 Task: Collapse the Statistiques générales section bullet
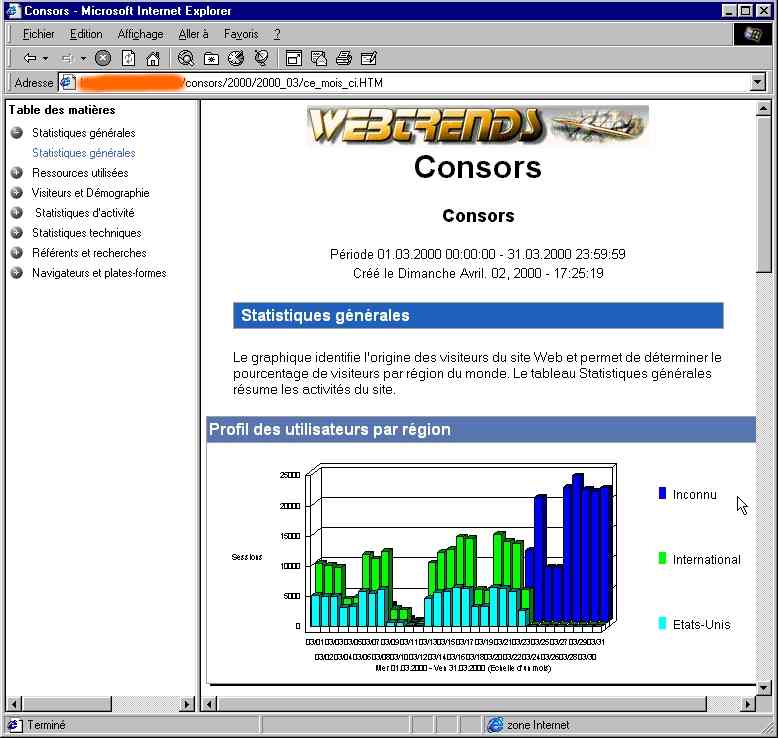[x=17, y=133]
